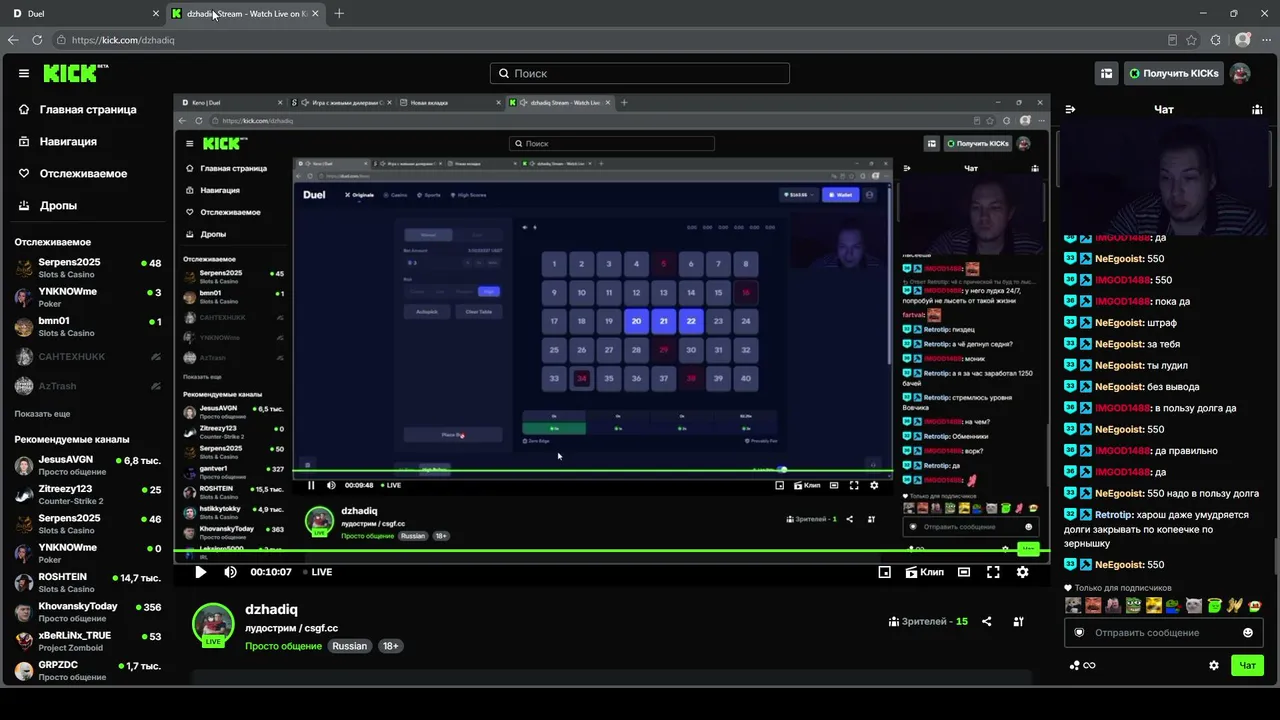Open the user profile avatar menu
The width and height of the screenshot is (1280, 720).
[x=1240, y=73]
